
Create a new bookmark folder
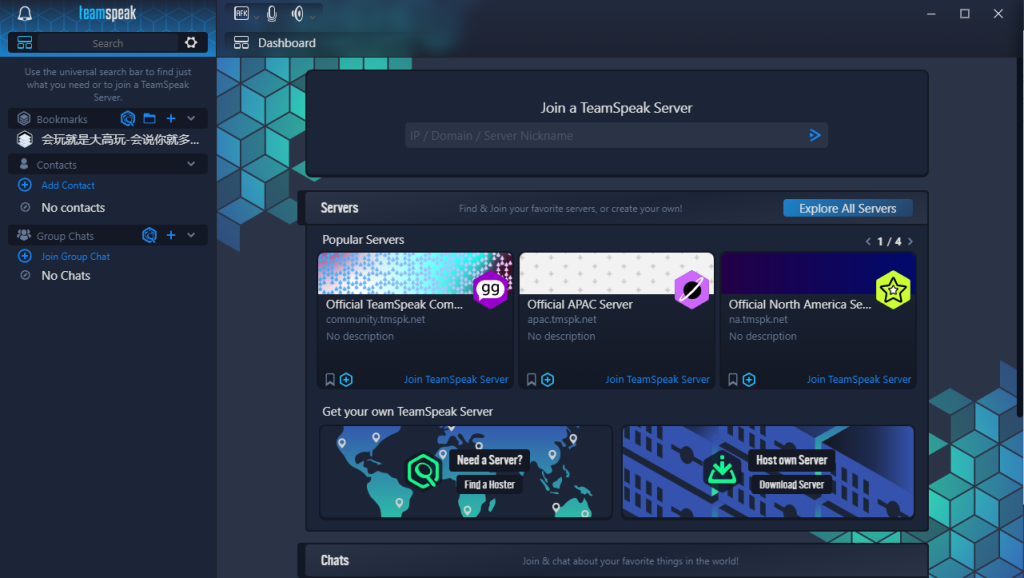(149, 119)
